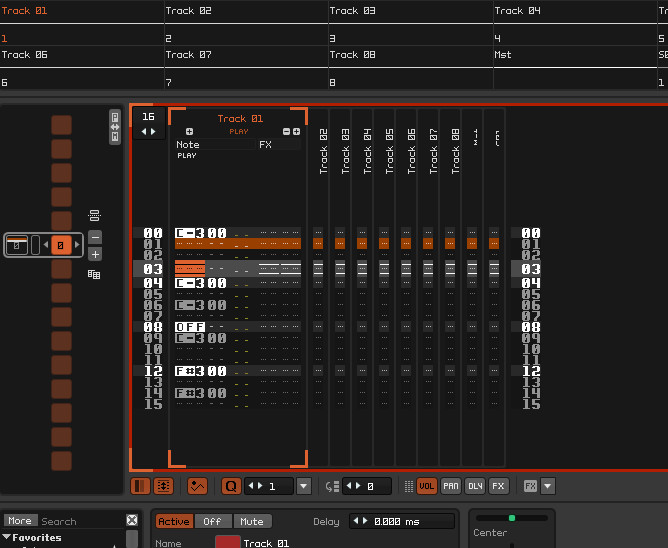The width and height of the screenshot is (668, 548).
Task: Open the quantize options dropdown
Action: tap(304, 486)
